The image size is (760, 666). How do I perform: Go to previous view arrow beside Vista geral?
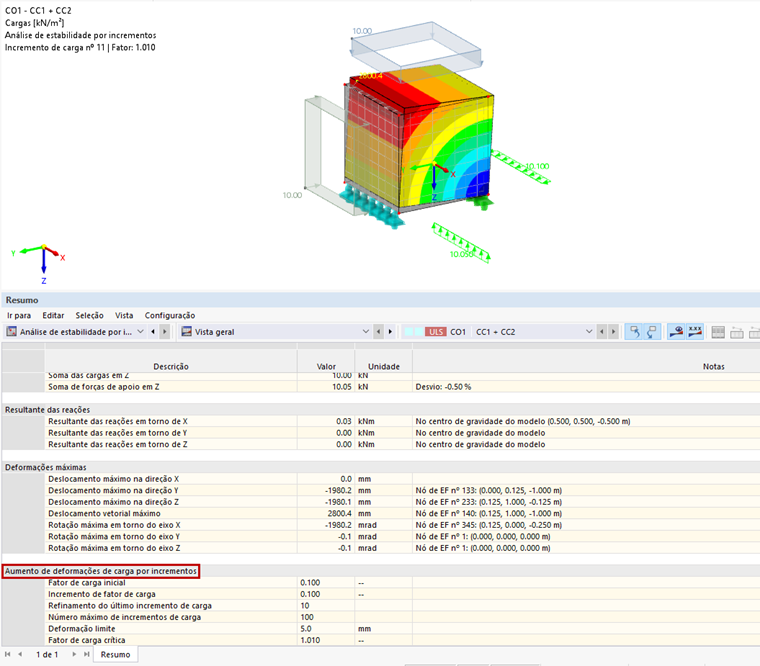point(379,332)
